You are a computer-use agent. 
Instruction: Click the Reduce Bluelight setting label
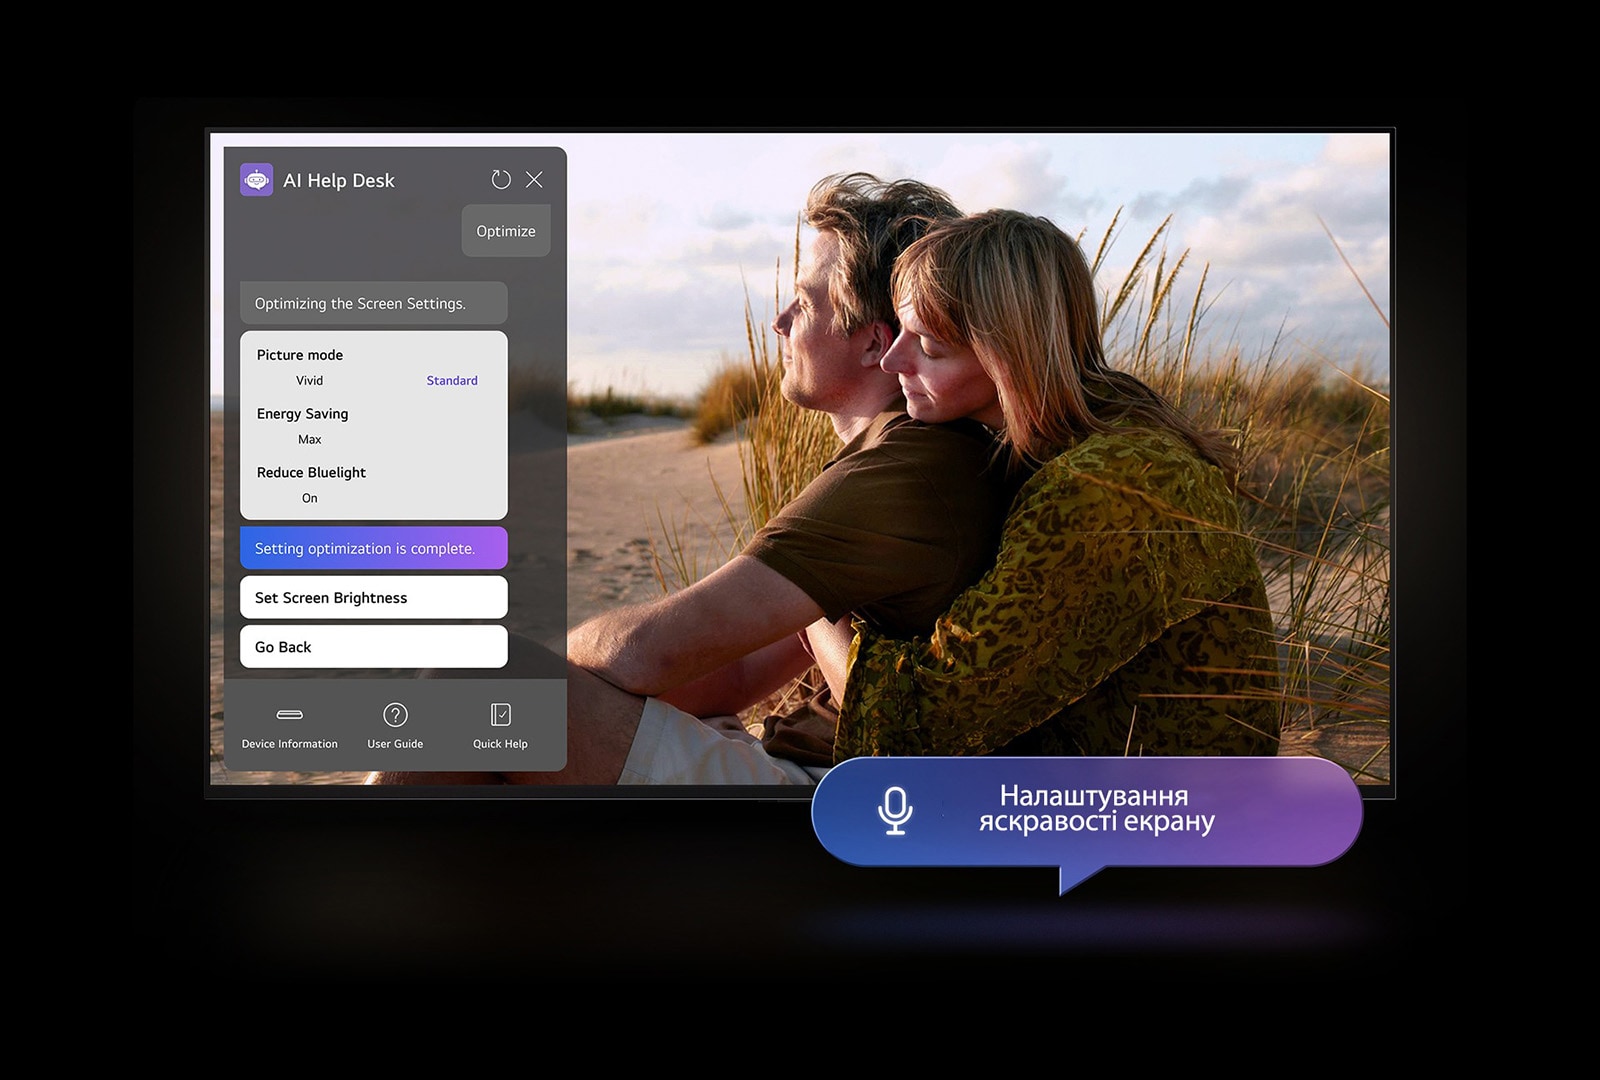(311, 473)
